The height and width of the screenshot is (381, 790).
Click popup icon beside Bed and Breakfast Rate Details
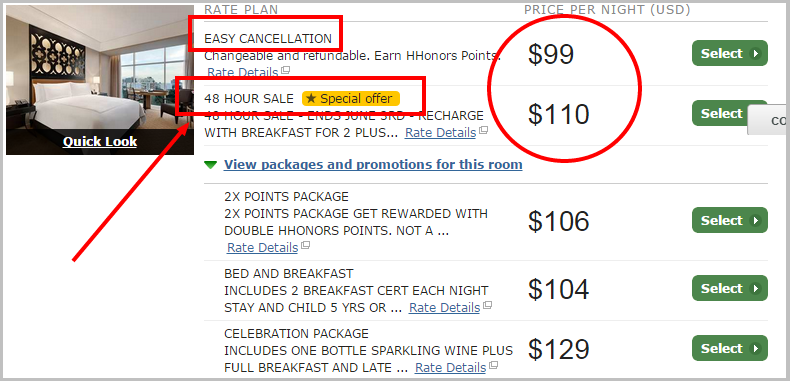click(487, 305)
